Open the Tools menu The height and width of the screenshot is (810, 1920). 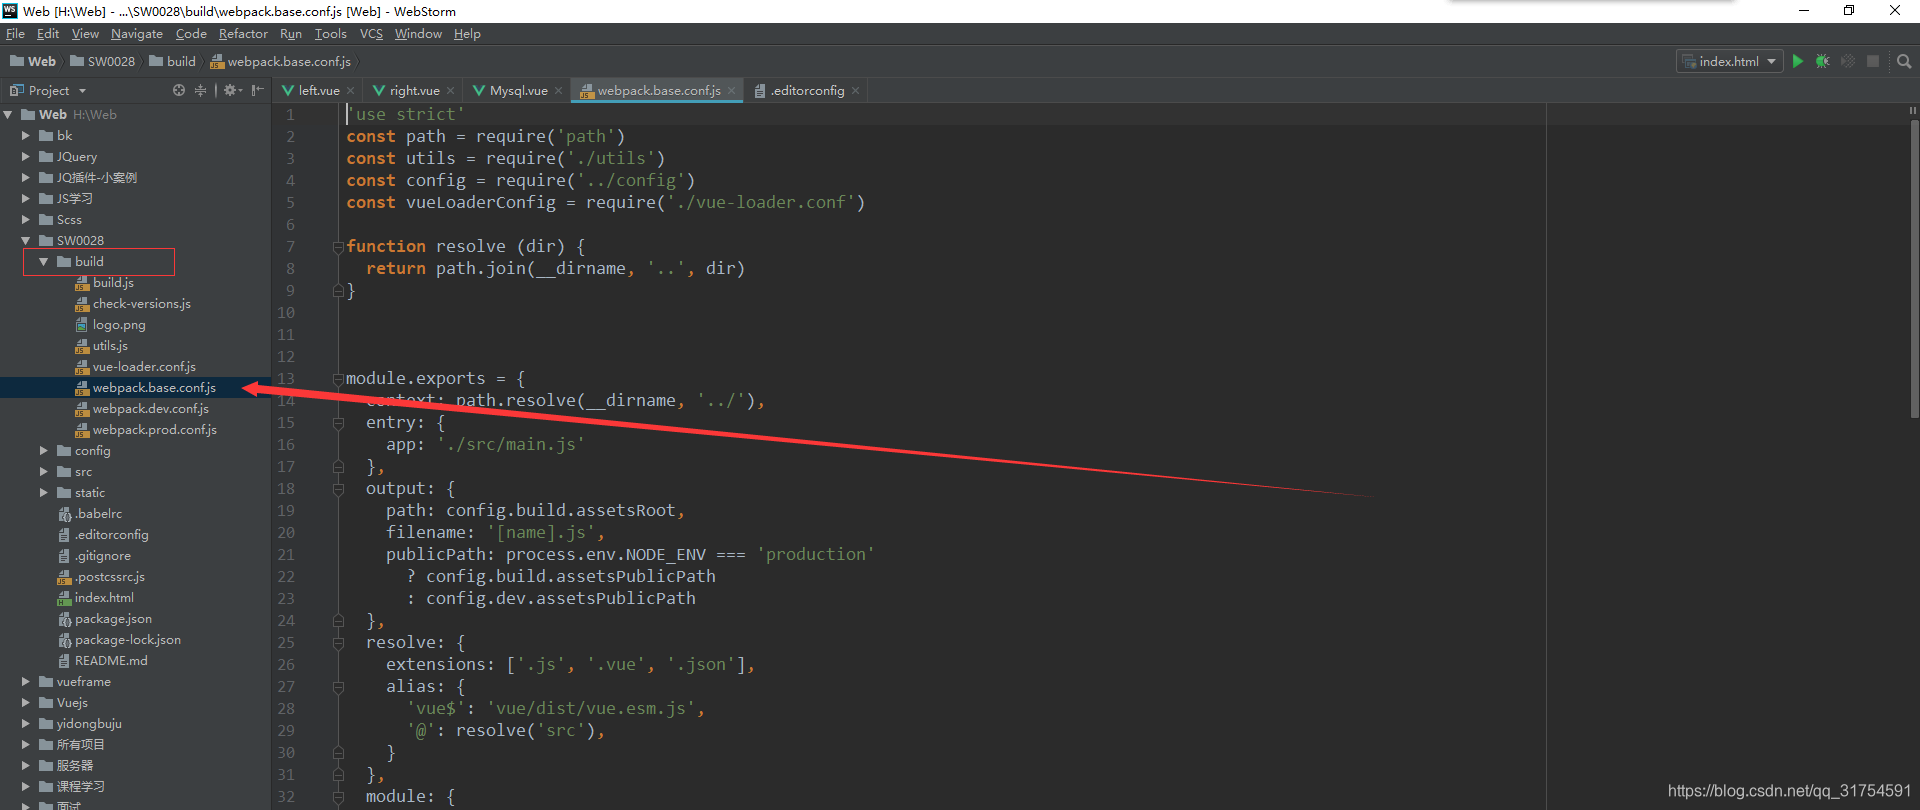pyautogui.click(x=330, y=34)
